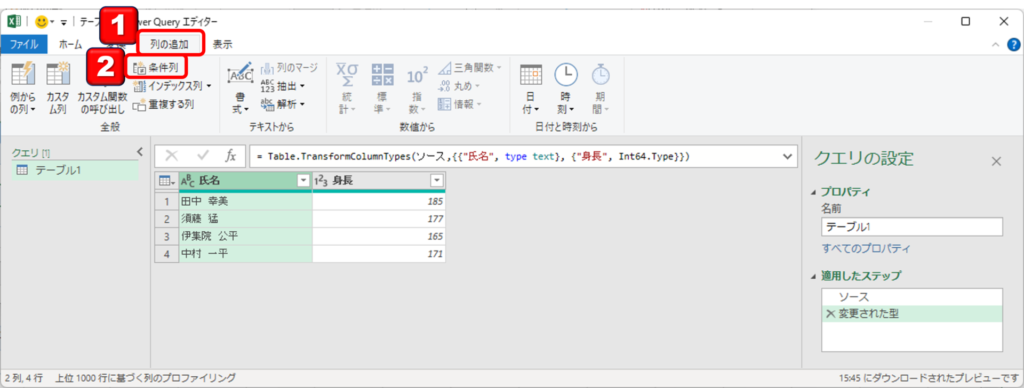Viewport: 1024px width, 388px height.
Task: Open the 解析 parse option
Action: pyautogui.click(x=283, y=104)
